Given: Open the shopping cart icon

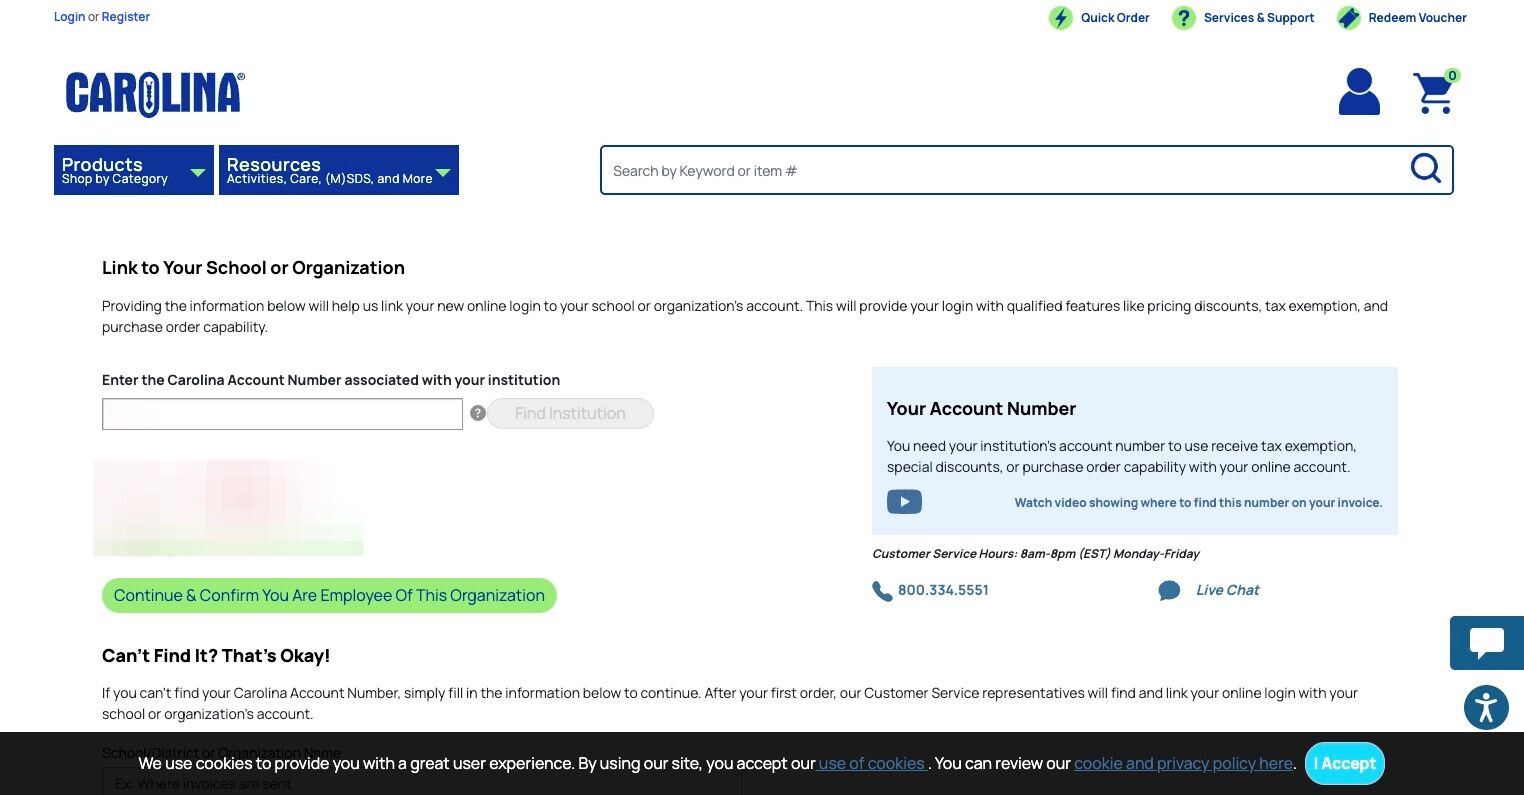Looking at the screenshot, I should pos(1435,92).
